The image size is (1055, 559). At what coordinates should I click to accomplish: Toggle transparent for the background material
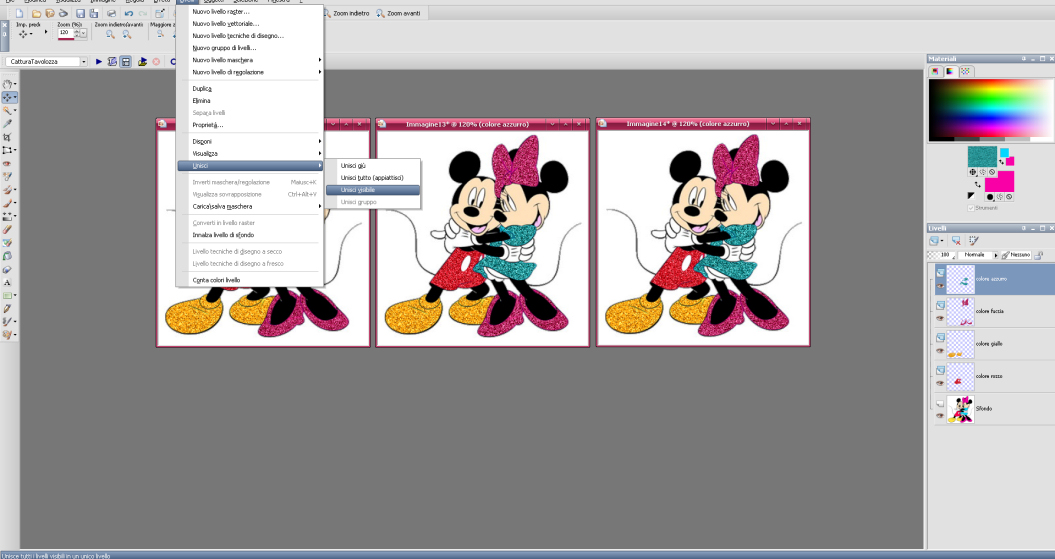pos(1010,197)
